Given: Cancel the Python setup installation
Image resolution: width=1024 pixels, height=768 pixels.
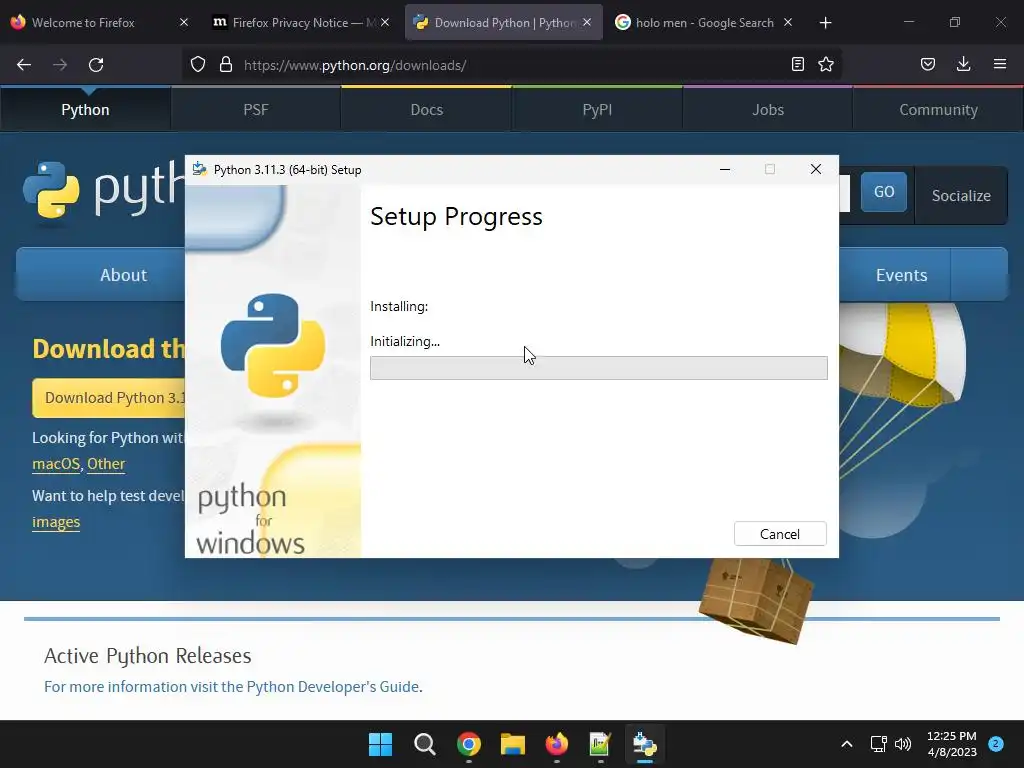Looking at the screenshot, I should (x=780, y=534).
